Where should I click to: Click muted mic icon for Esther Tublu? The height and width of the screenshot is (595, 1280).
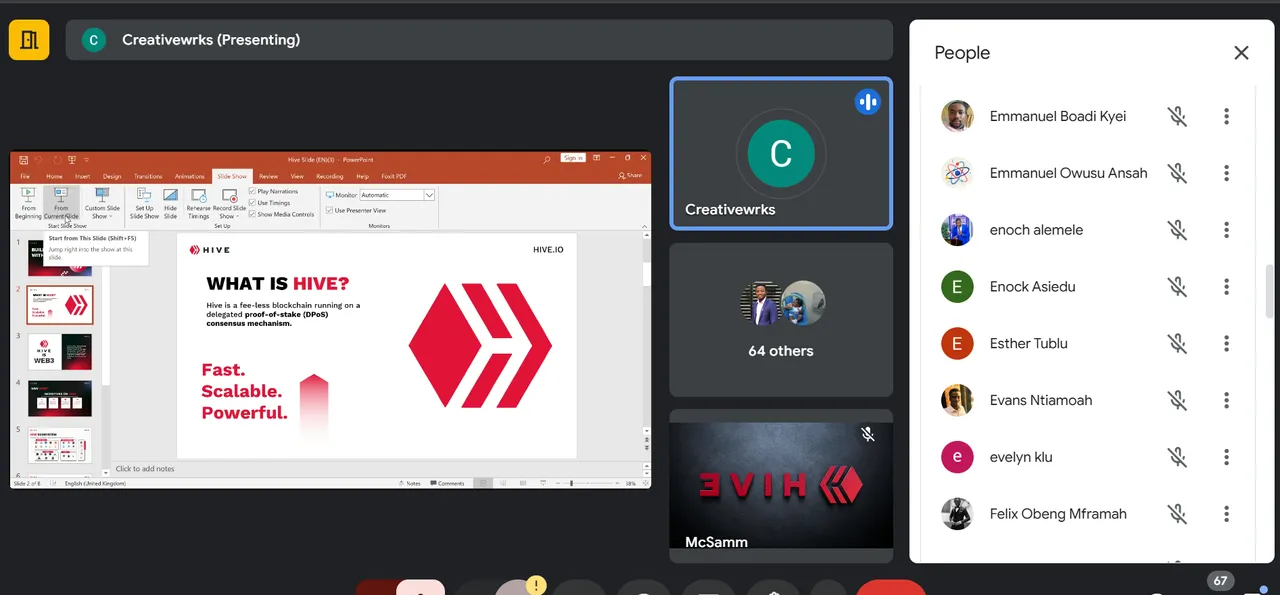1178,344
